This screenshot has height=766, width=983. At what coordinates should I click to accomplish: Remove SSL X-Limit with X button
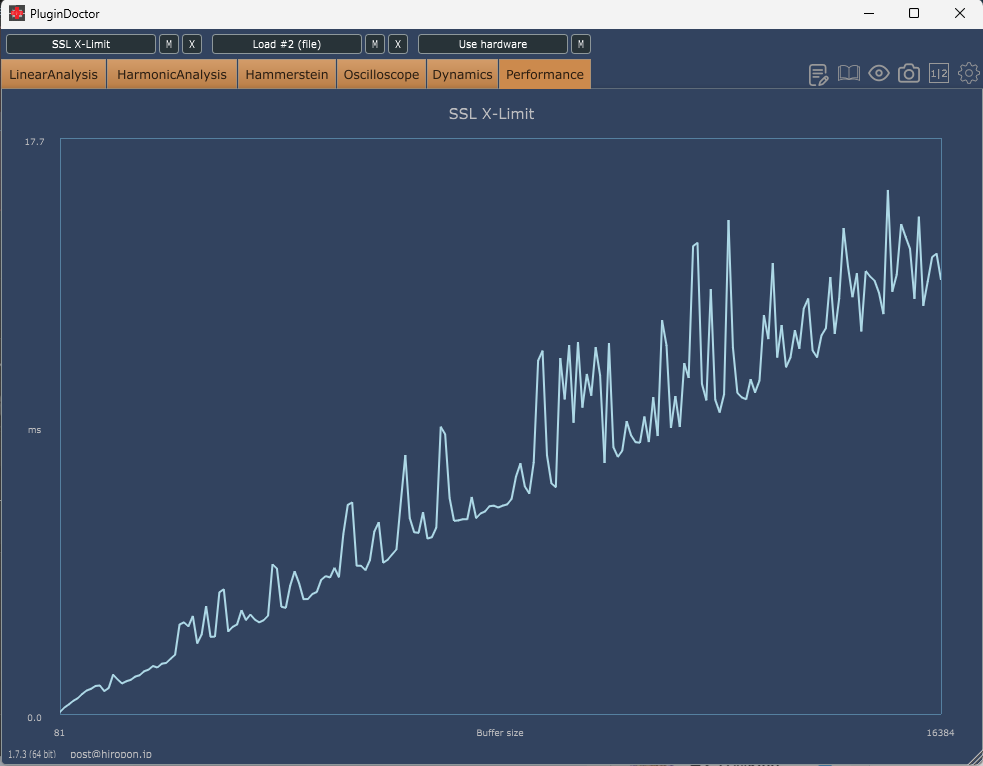click(x=192, y=44)
